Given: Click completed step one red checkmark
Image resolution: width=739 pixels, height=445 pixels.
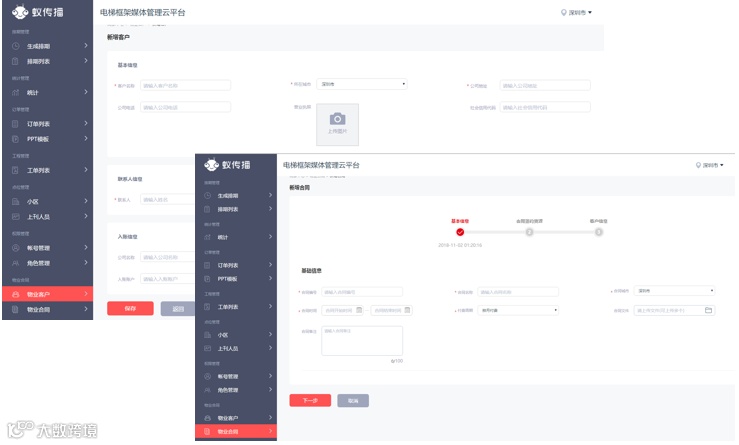Looking at the screenshot, I should click(460, 232).
